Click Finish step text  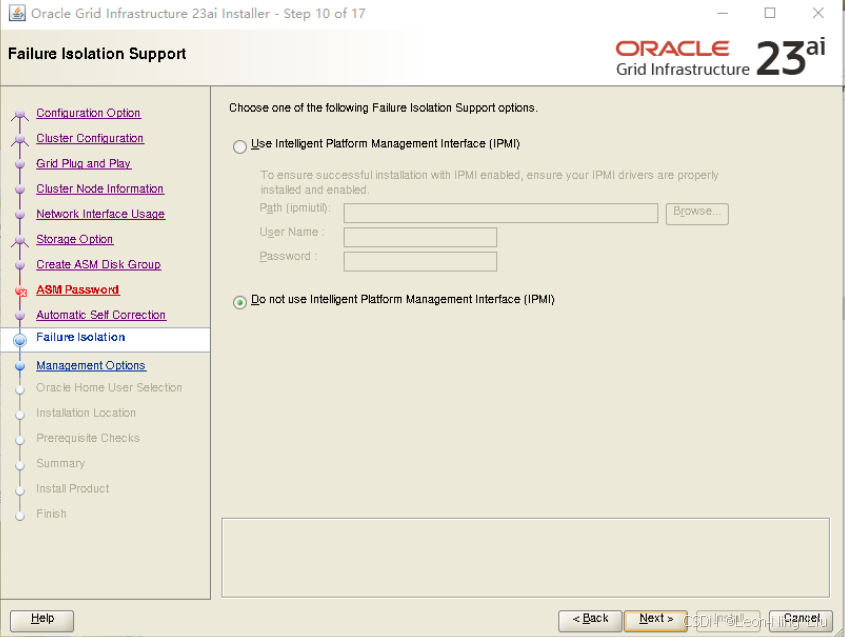point(51,514)
